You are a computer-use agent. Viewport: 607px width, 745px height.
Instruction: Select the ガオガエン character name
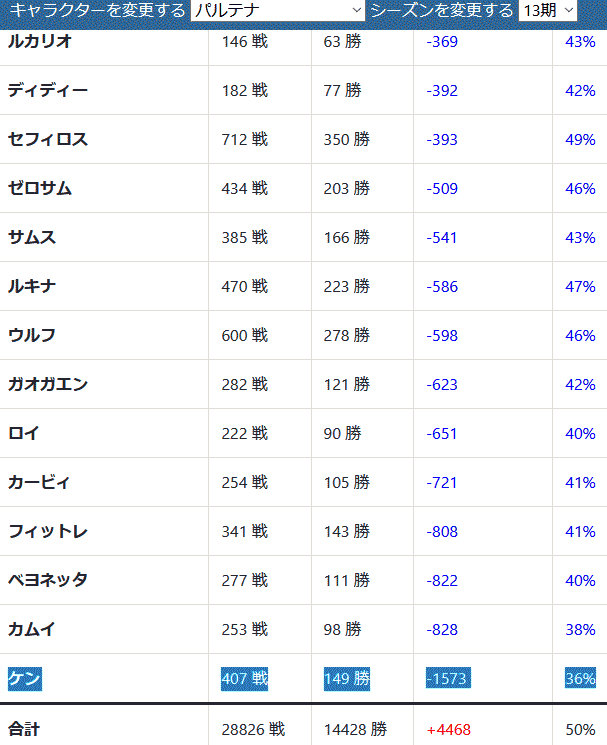pos(48,384)
